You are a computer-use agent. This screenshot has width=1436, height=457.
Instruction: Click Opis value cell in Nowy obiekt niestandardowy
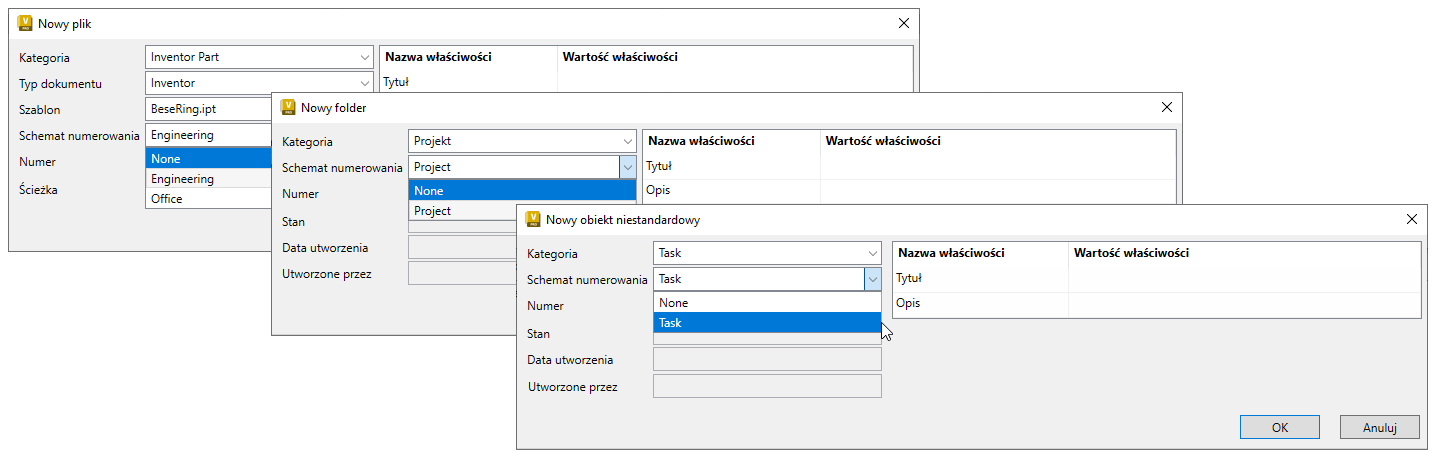[1243, 304]
